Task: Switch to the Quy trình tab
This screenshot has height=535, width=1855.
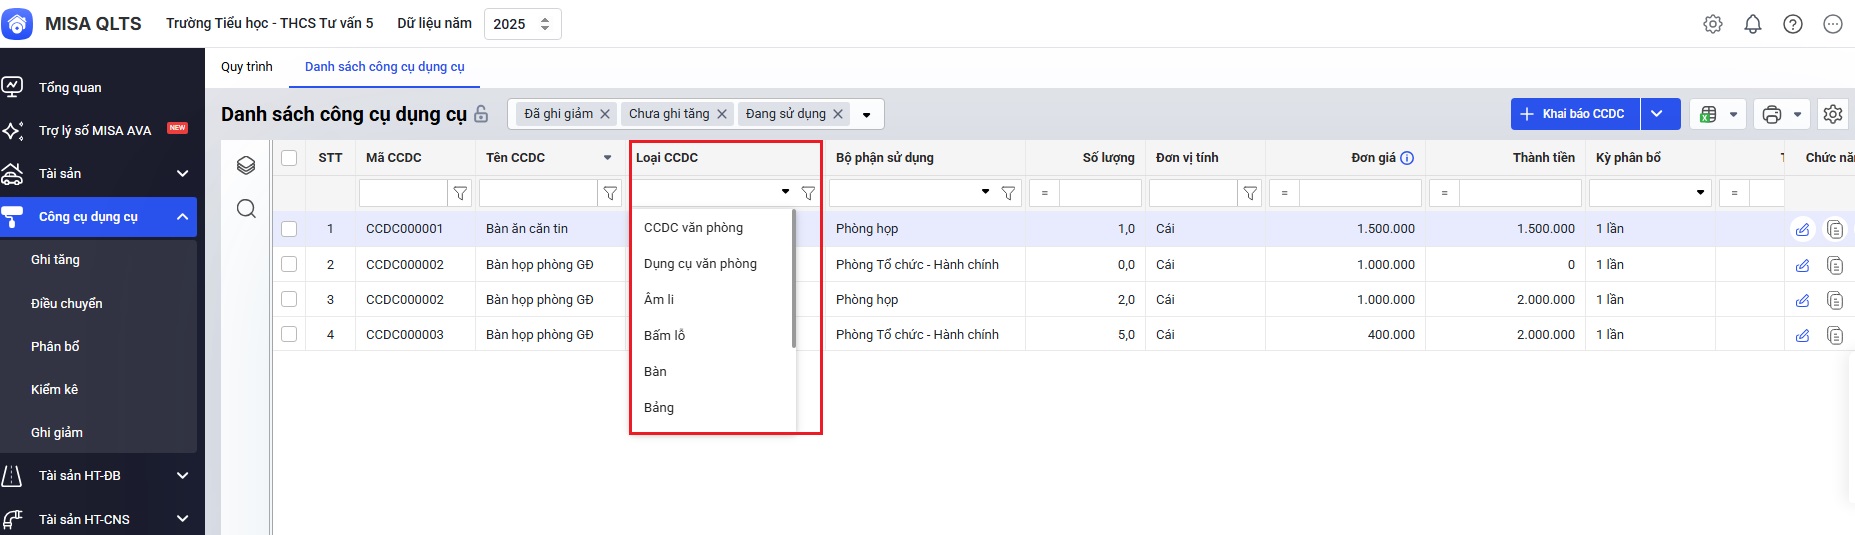Action: [246, 67]
